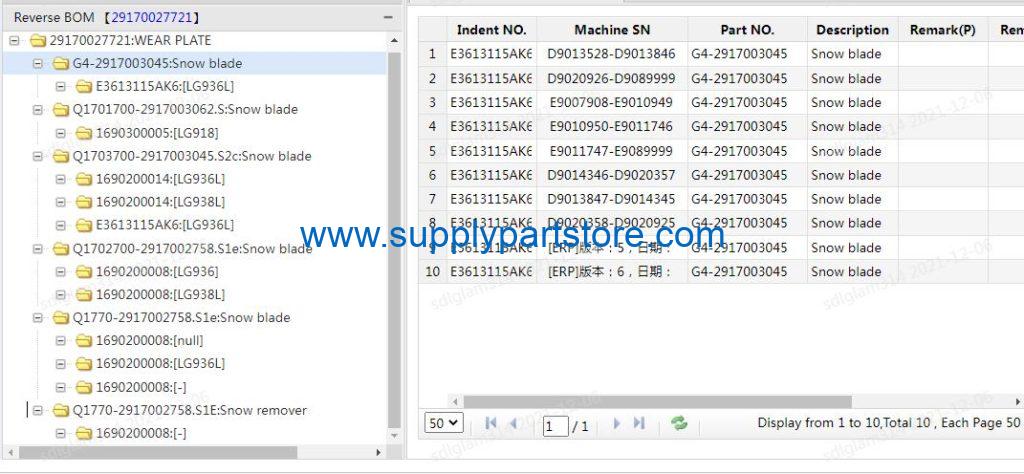Collapse the root 29170027721:WEAR PLATE node
1024x474 pixels.
tap(14, 41)
